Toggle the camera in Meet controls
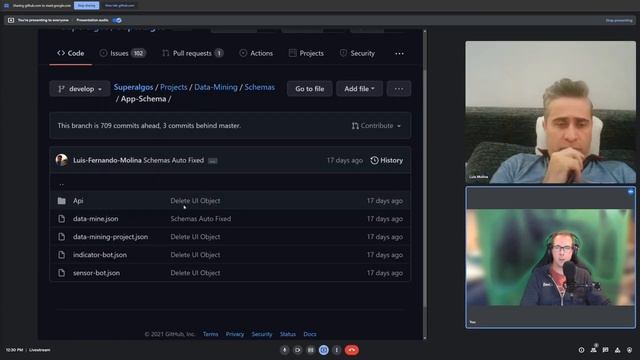 (298, 350)
